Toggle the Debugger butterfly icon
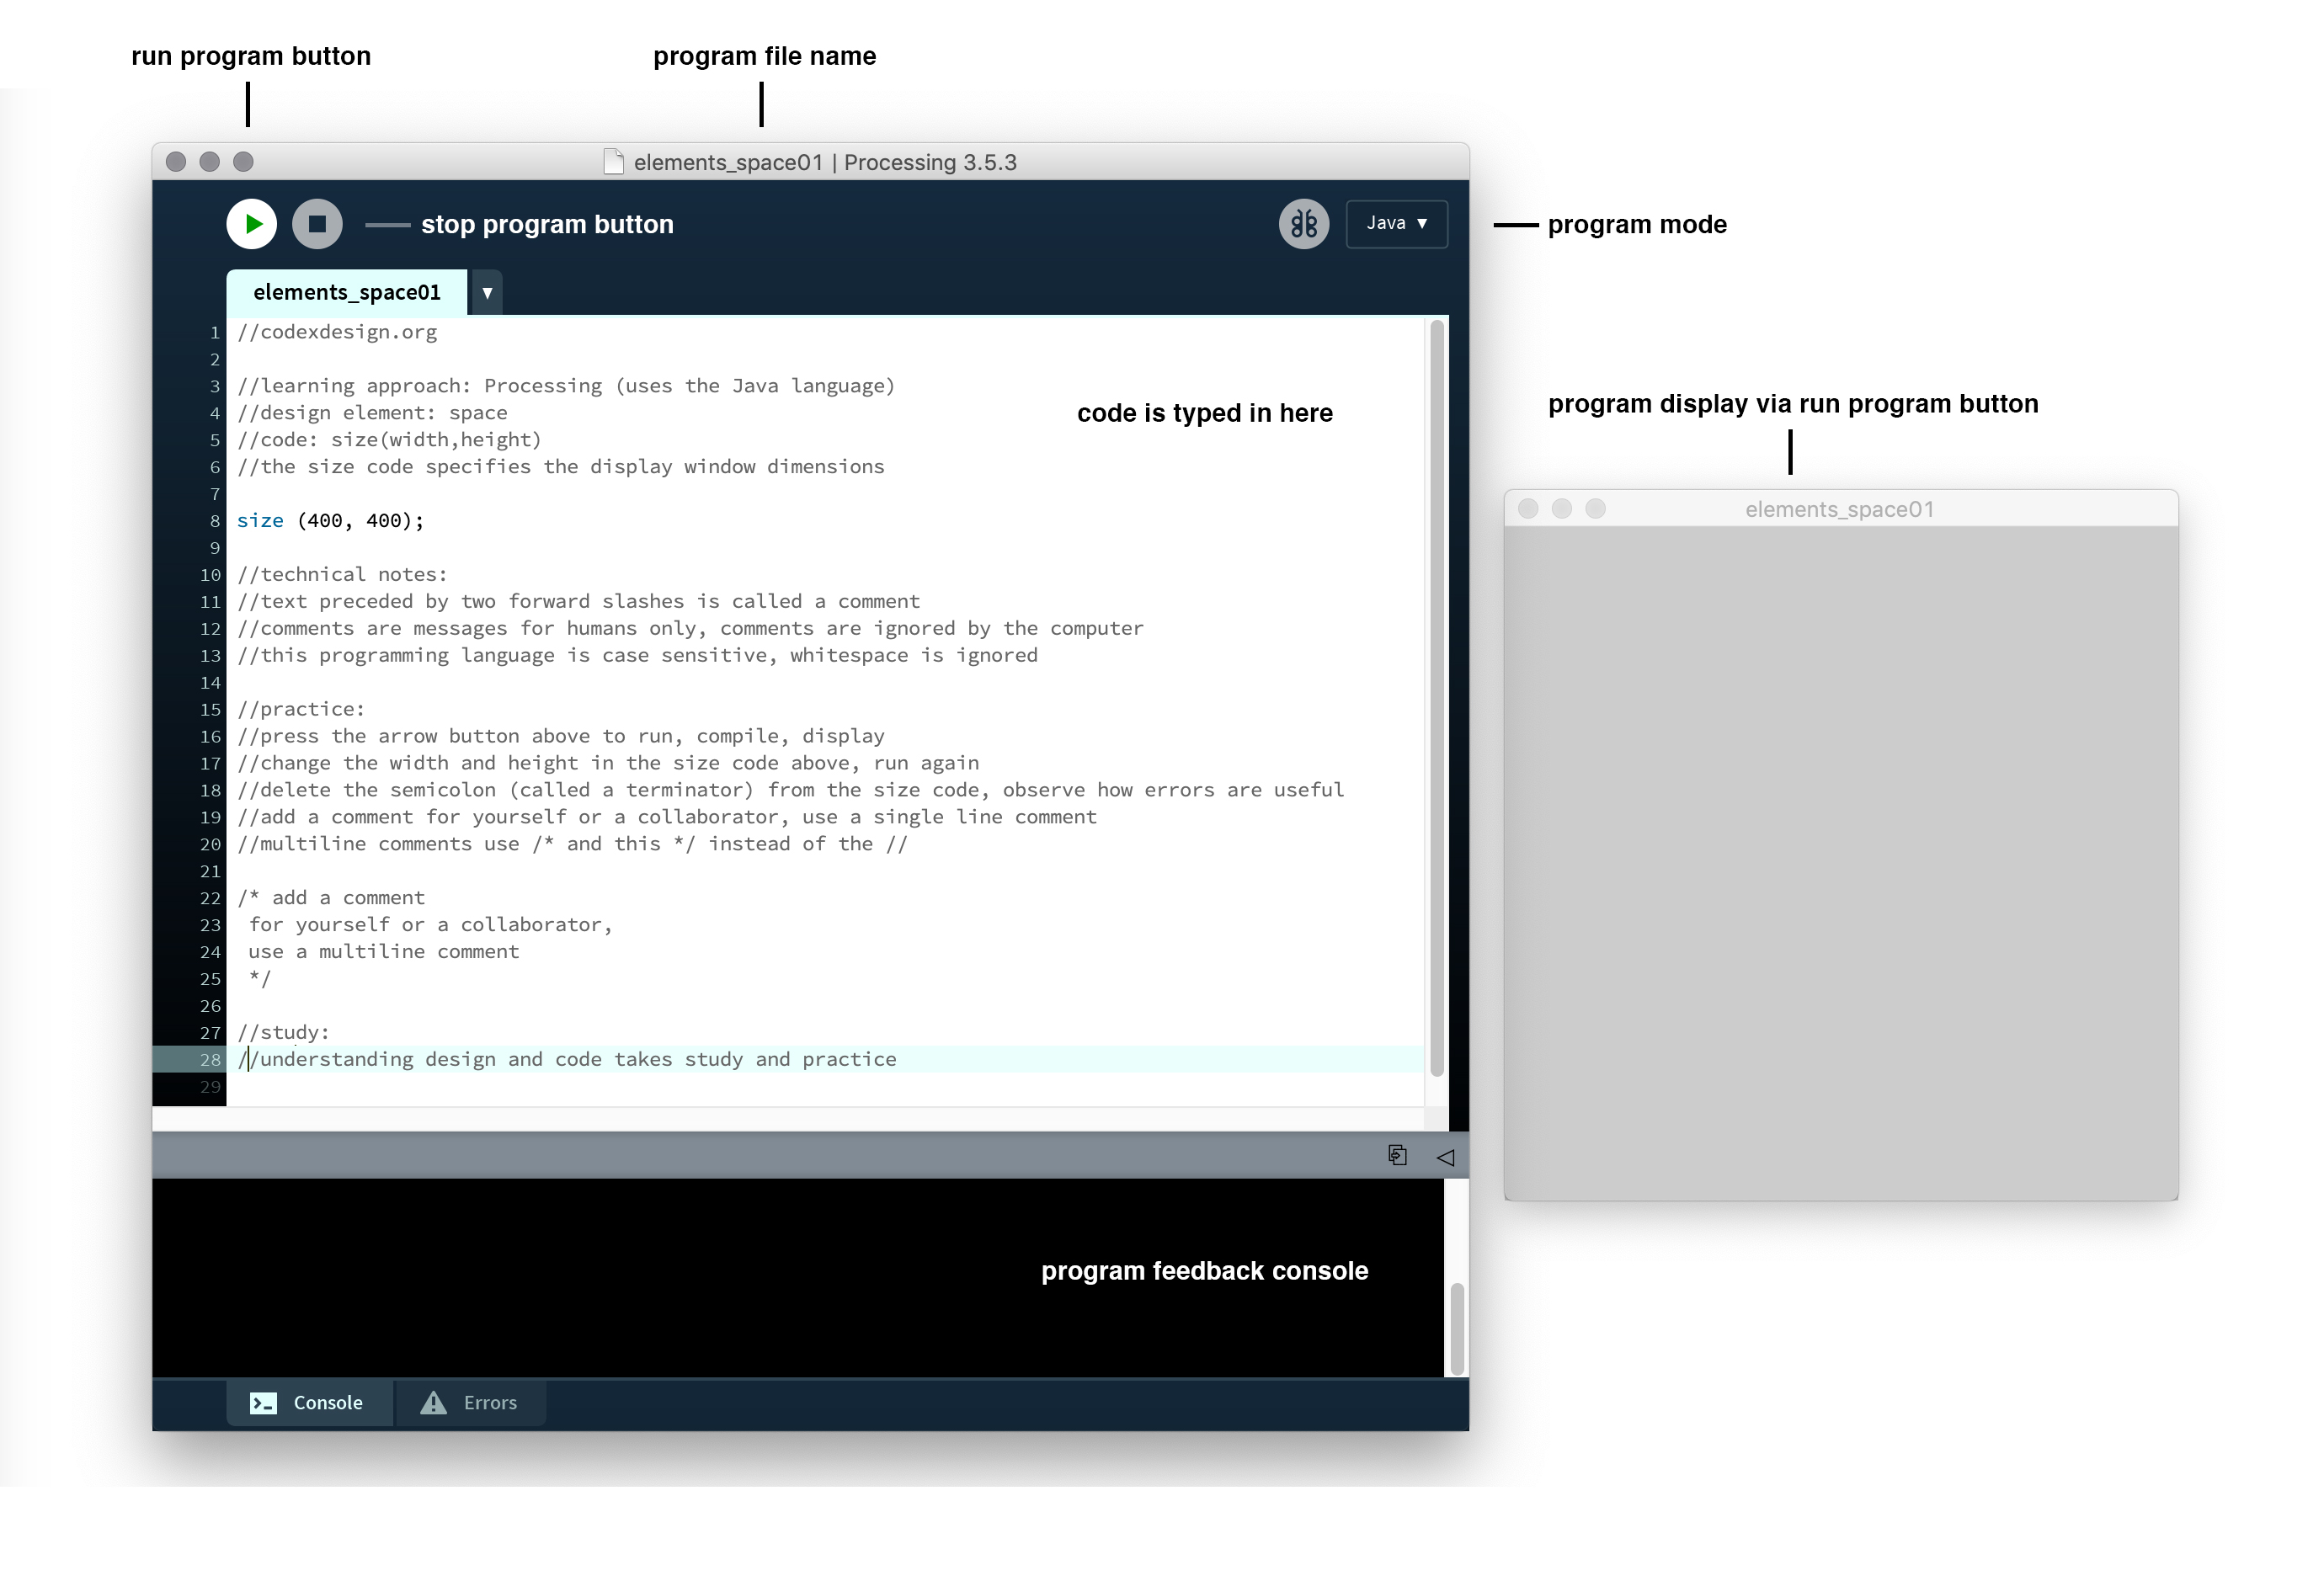The width and height of the screenshot is (2324, 1576). pyautogui.click(x=1303, y=224)
